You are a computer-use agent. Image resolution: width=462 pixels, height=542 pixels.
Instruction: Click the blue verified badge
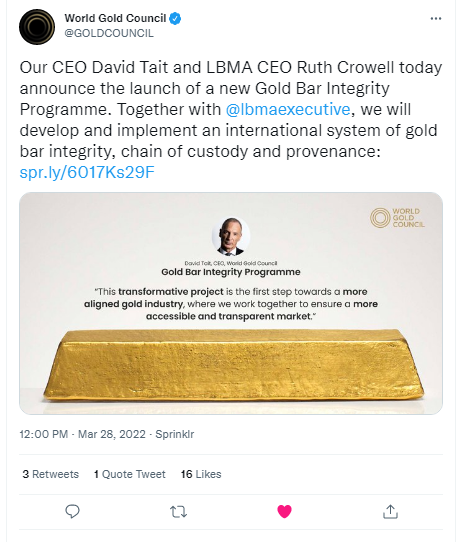[175, 18]
